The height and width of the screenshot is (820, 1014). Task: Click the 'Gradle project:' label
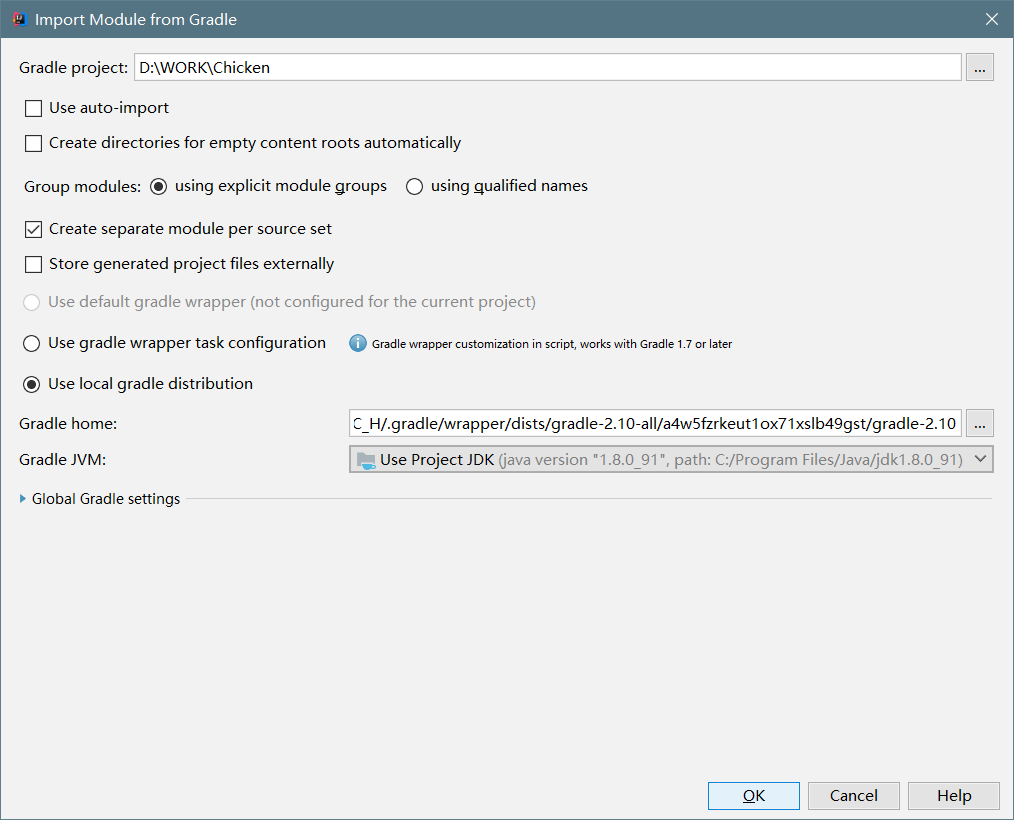[x=73, y=68]
